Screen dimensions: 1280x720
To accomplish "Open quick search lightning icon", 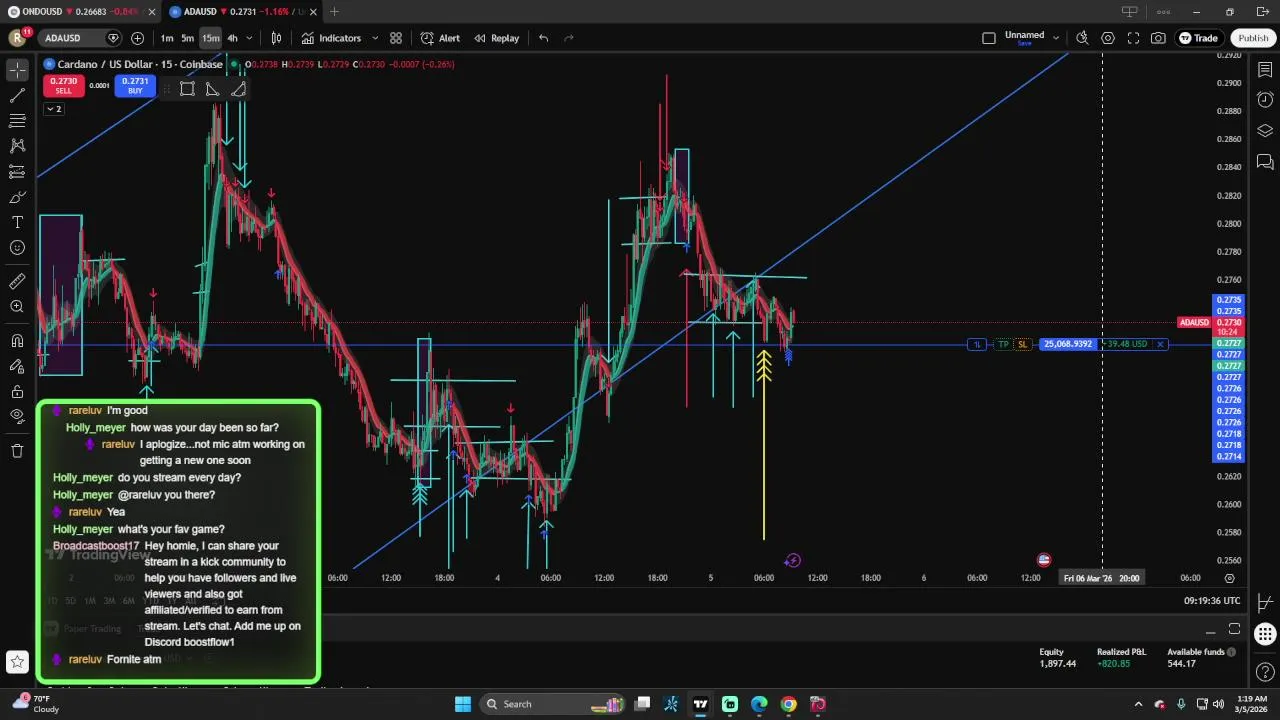I will click(x=1082, y=38).
